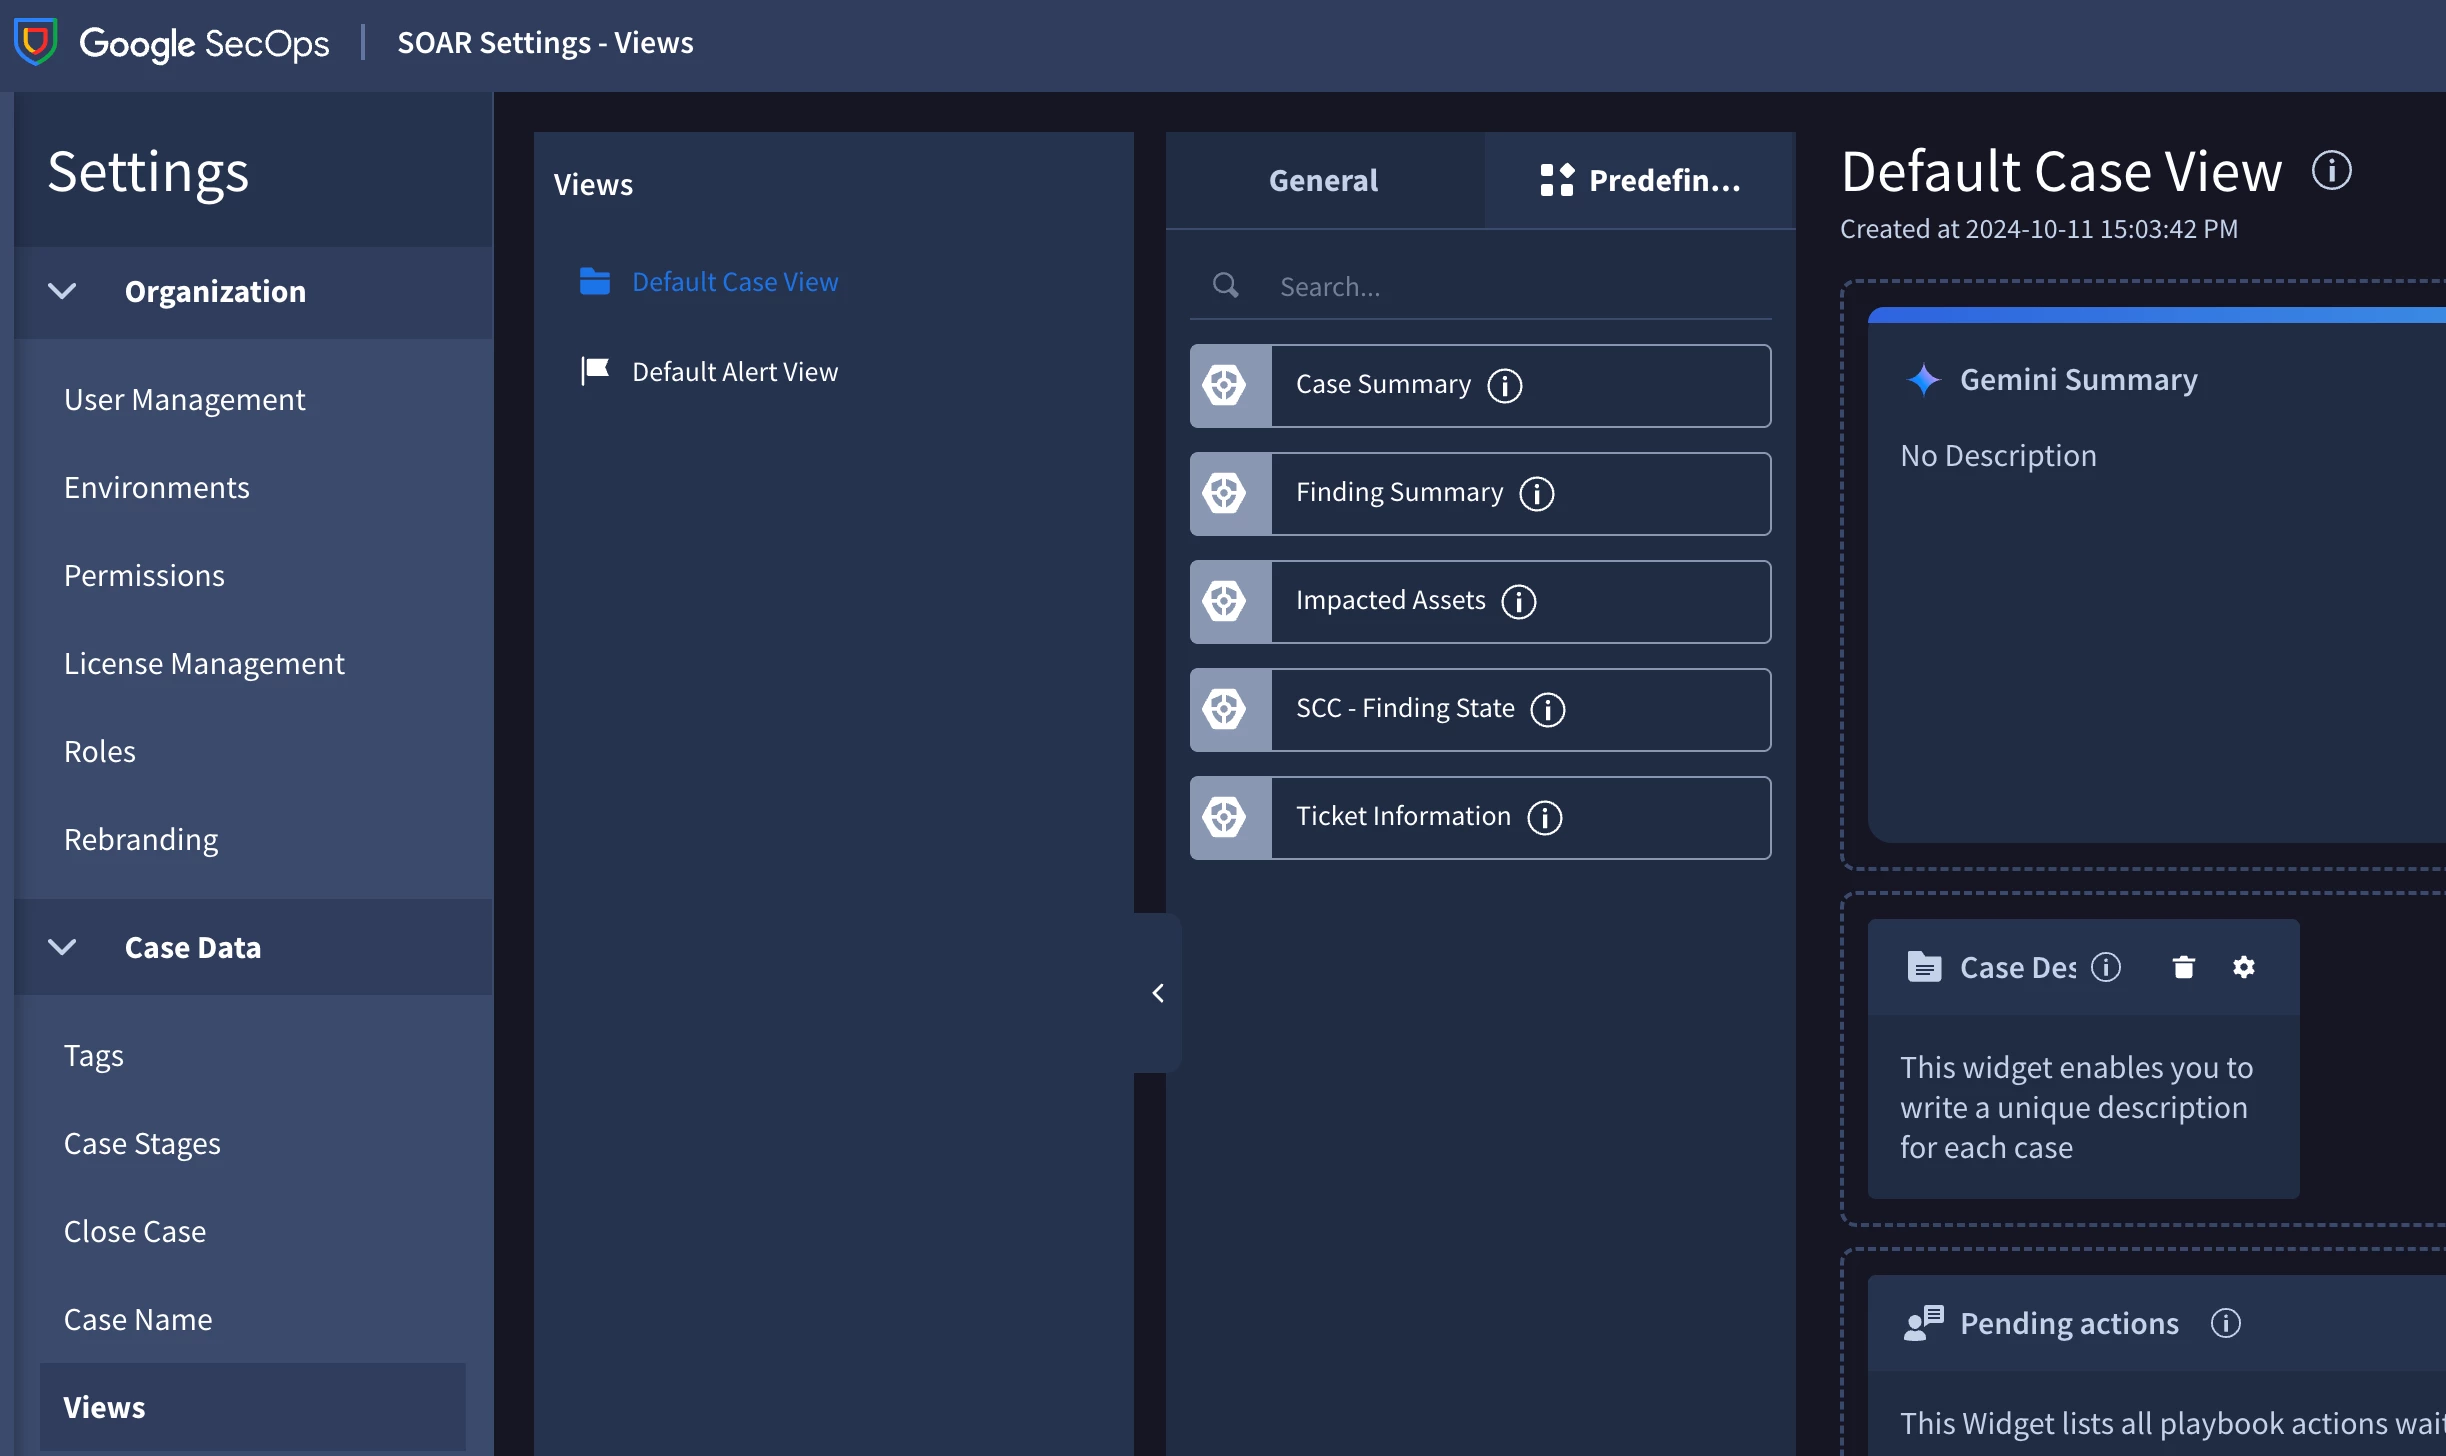This screenshot has width=2446, height=1456.
Task: Click the Google SecOps shield logo
Action: tap(36, 42)
